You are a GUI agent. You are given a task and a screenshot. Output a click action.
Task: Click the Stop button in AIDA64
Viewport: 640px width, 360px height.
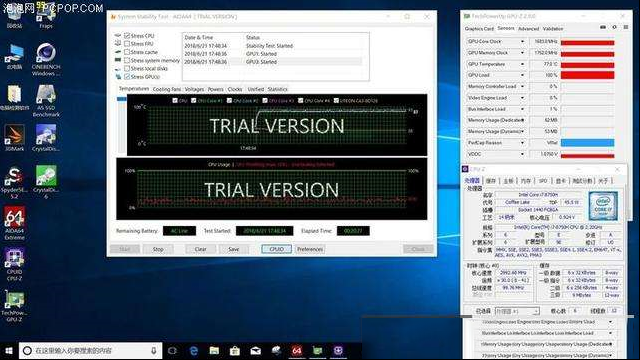pos(158,249)
